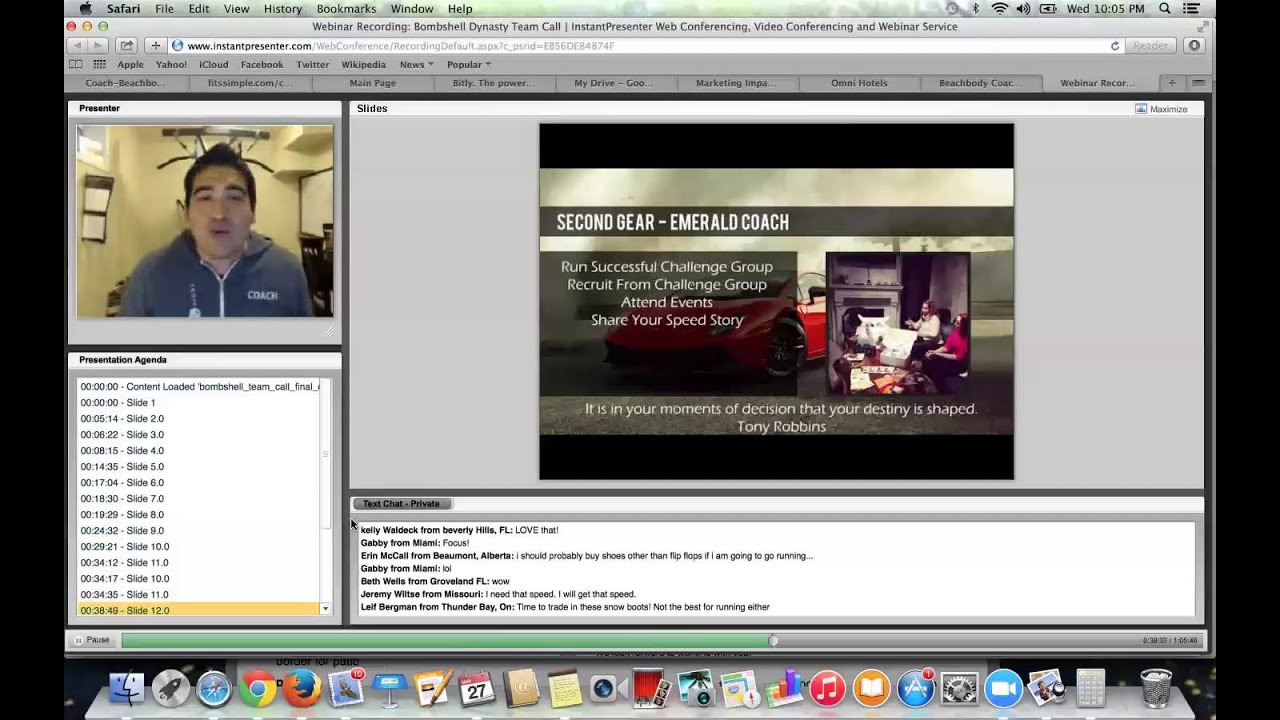Click the Safari share button

click(126, 46)
